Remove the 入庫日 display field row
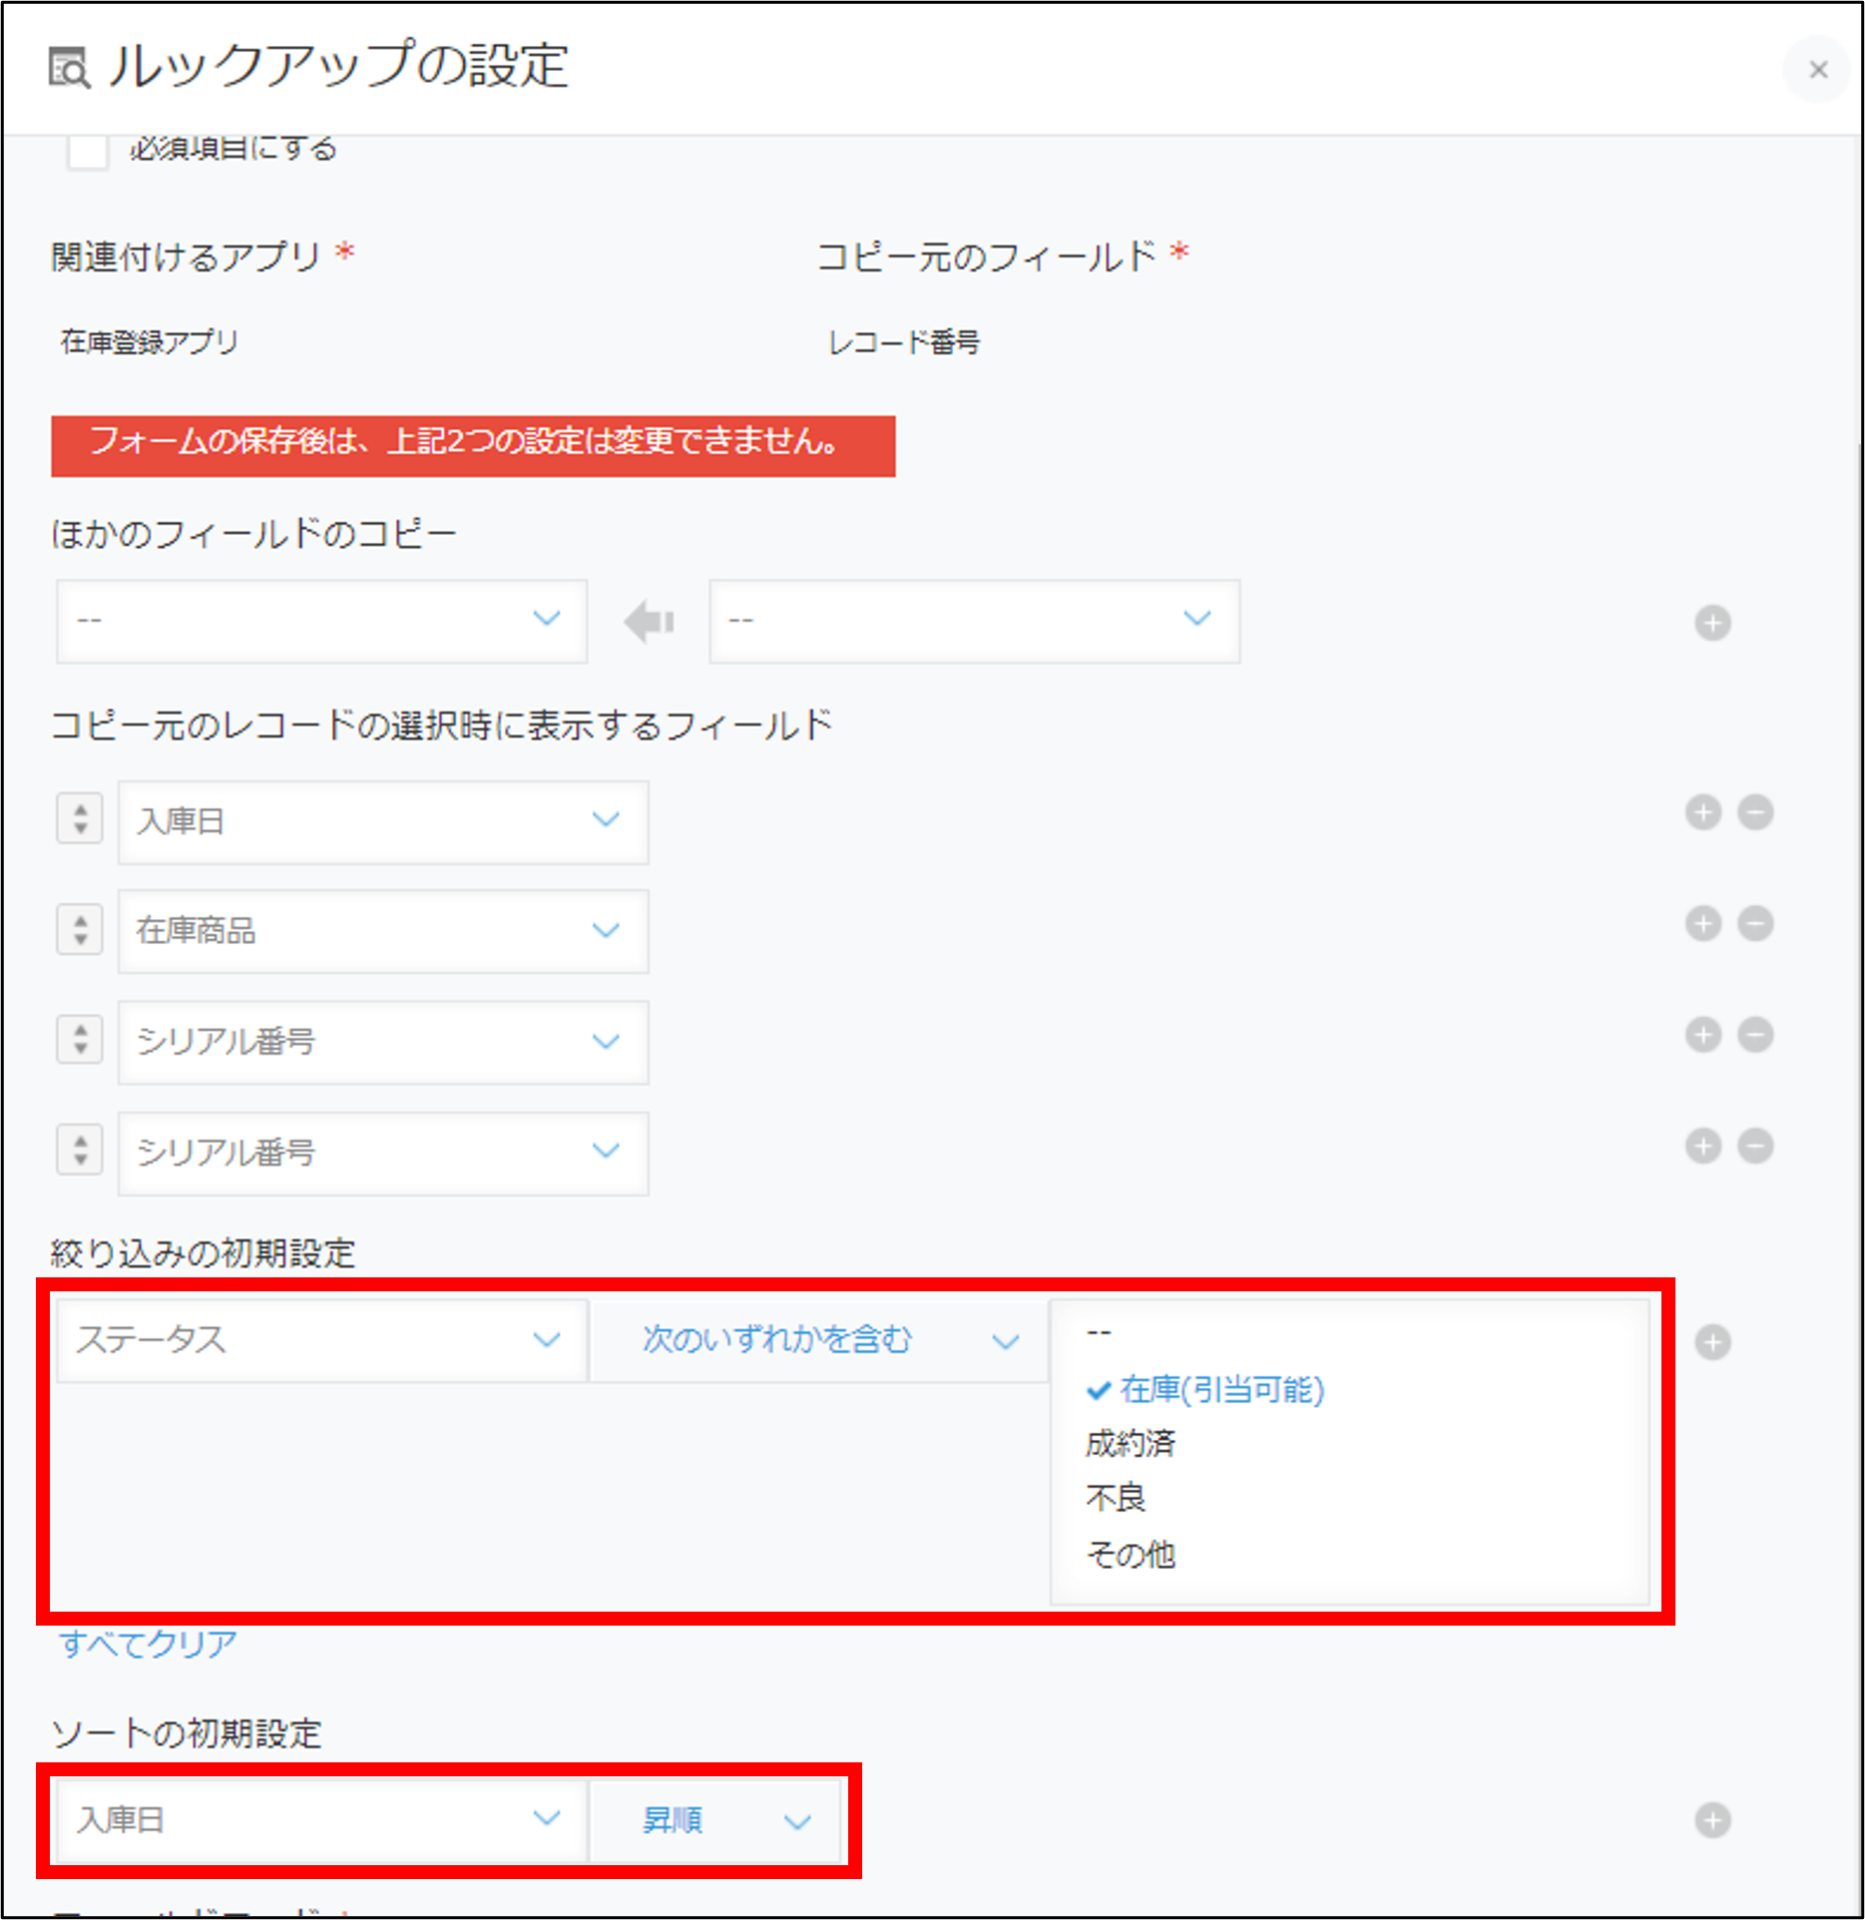The width and height of the screenshot is (1865, 1920). 1755,812
